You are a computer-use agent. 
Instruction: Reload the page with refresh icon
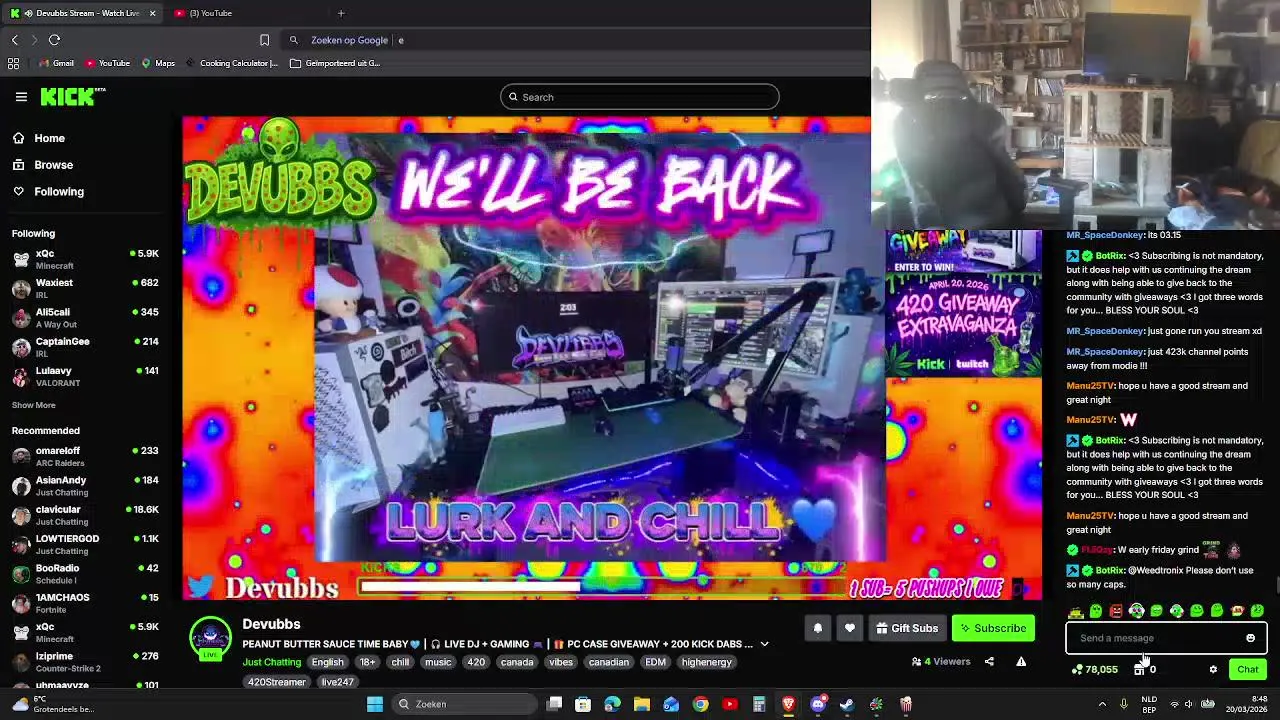[x=54, y=40]
